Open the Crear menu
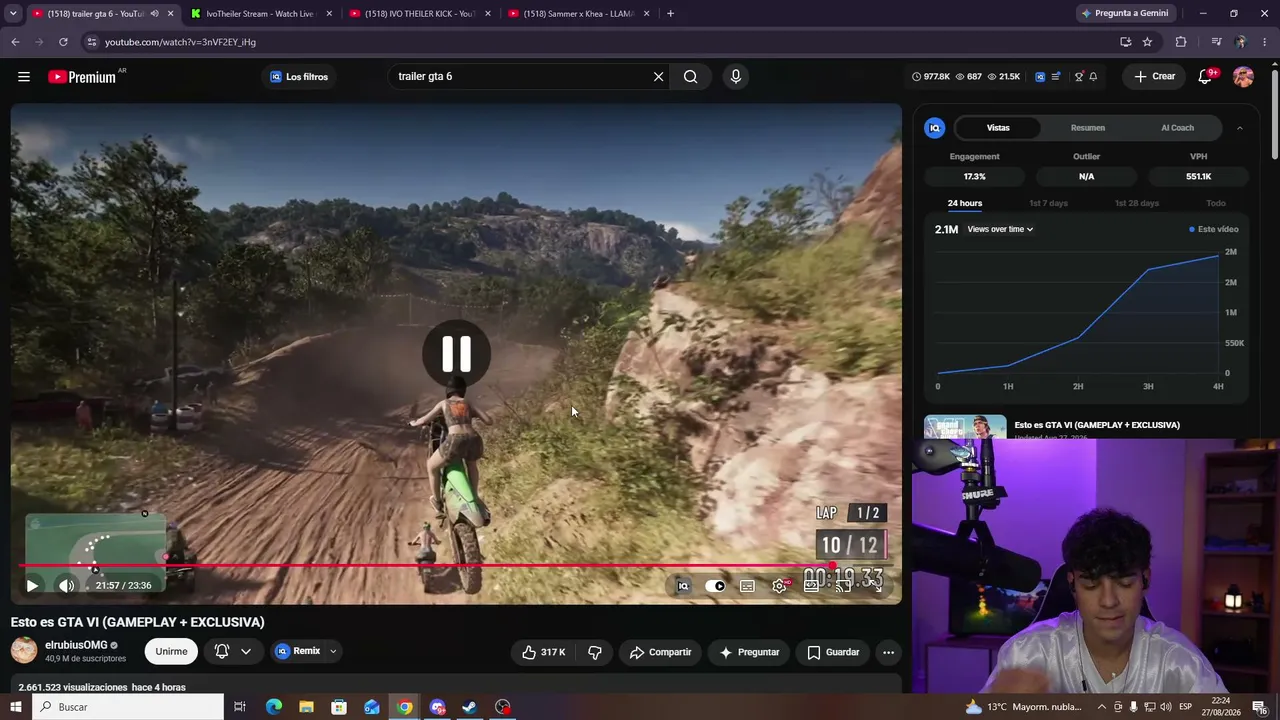The height and width of the screenshot is (720, 1280). pyautogui.click(x=1154, y=77)
